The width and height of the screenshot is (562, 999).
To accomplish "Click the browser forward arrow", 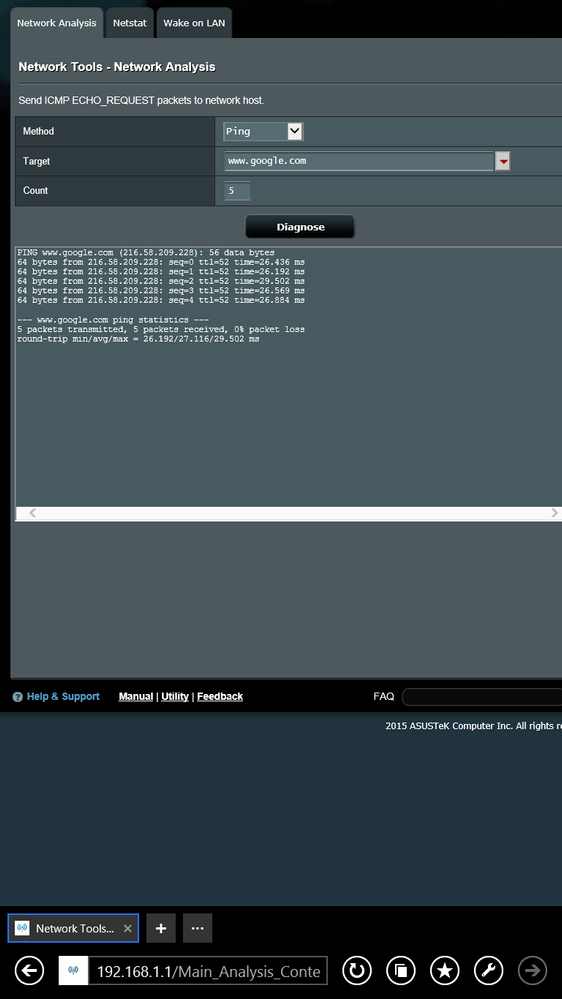I will [533, 971].
